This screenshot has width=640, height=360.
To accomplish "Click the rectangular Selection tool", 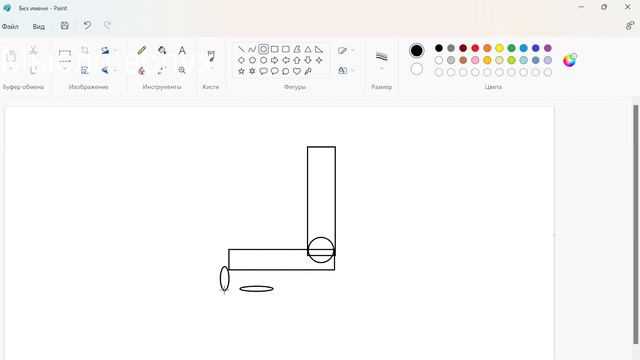I will click(65, 56).
